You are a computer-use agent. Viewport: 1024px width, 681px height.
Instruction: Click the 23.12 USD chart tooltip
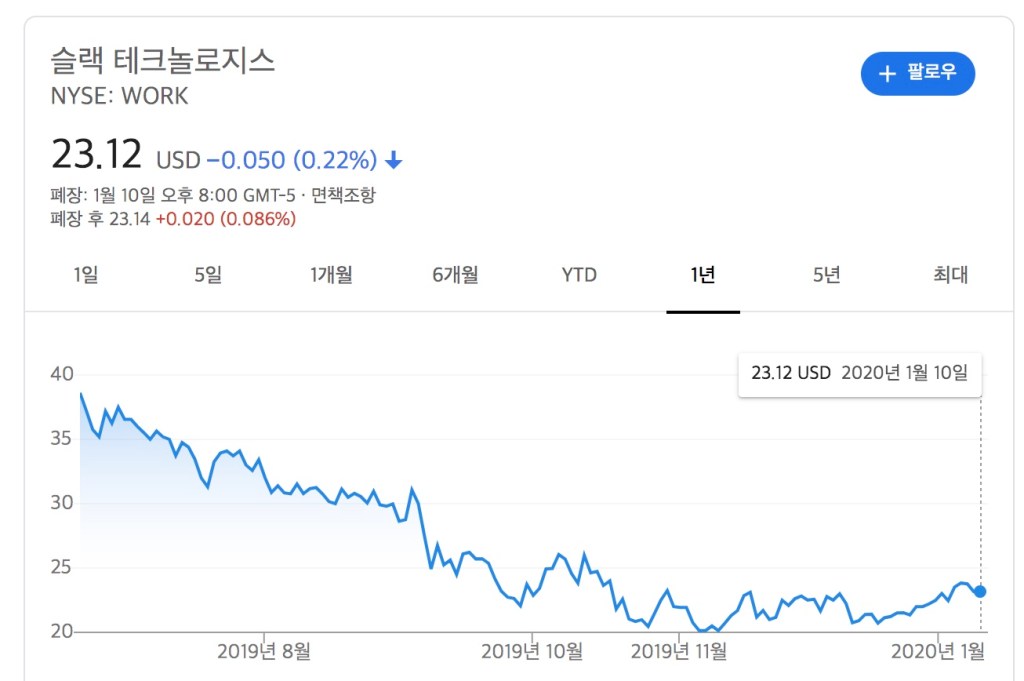tap(859, 373)
